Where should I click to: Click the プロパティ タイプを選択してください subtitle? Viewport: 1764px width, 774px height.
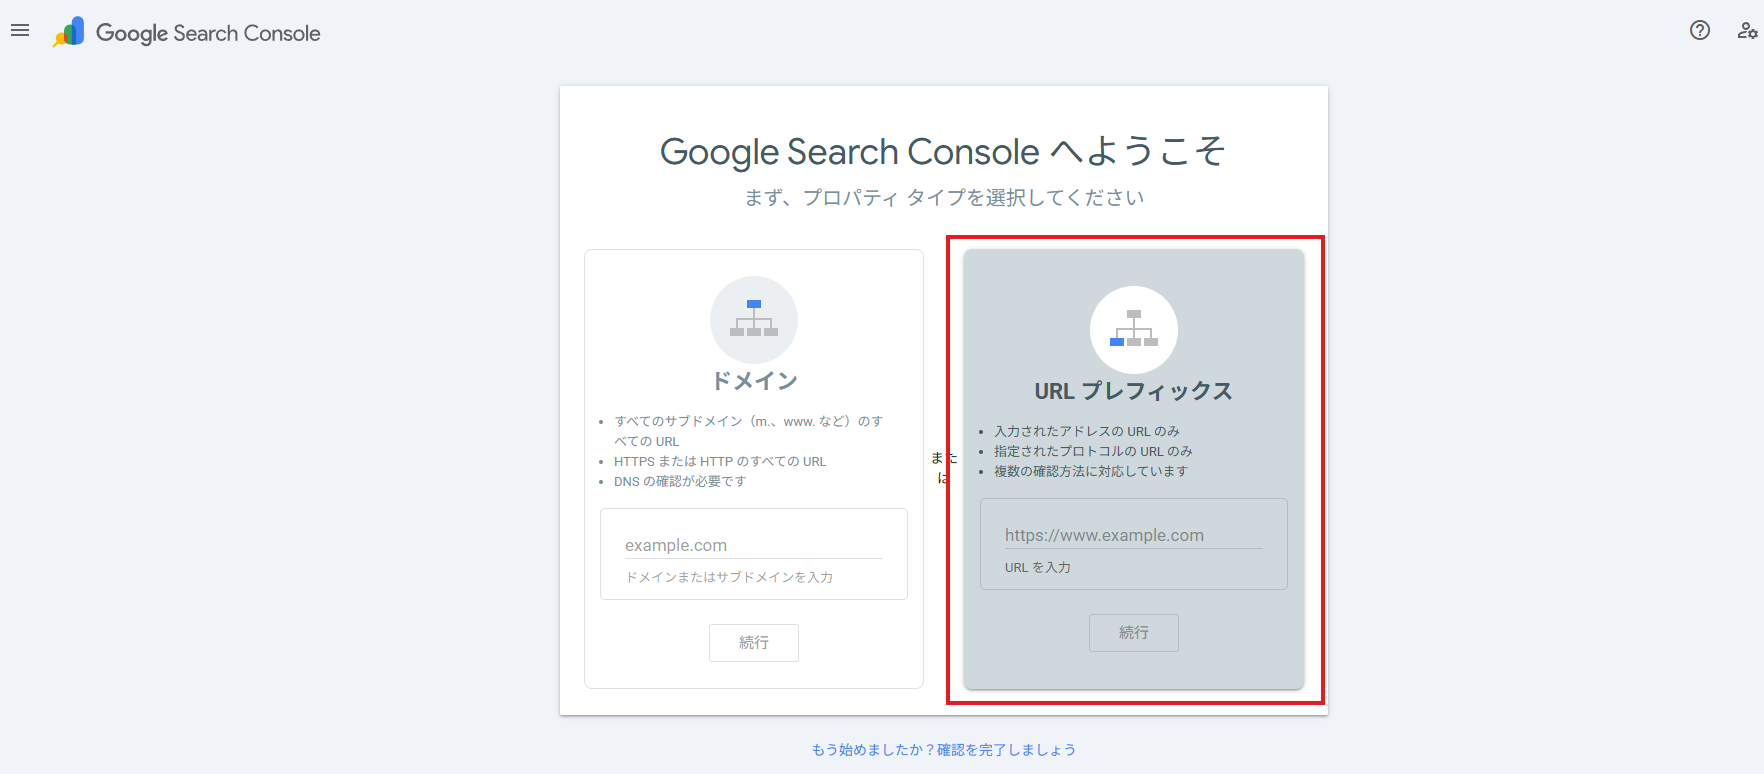943,198
